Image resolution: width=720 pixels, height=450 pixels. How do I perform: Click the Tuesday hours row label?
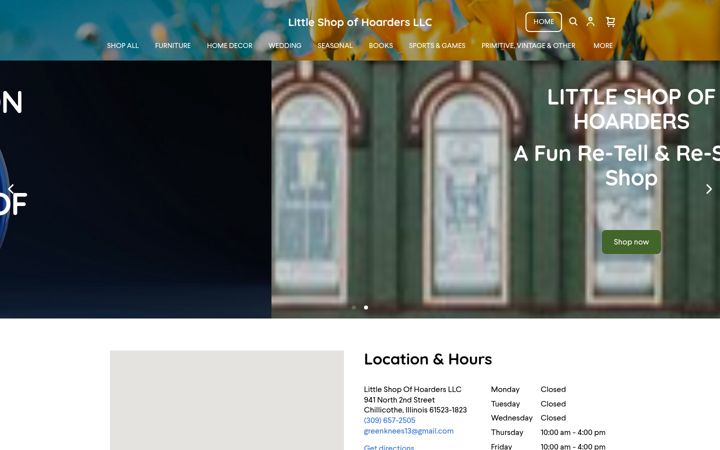pos(505,404)
